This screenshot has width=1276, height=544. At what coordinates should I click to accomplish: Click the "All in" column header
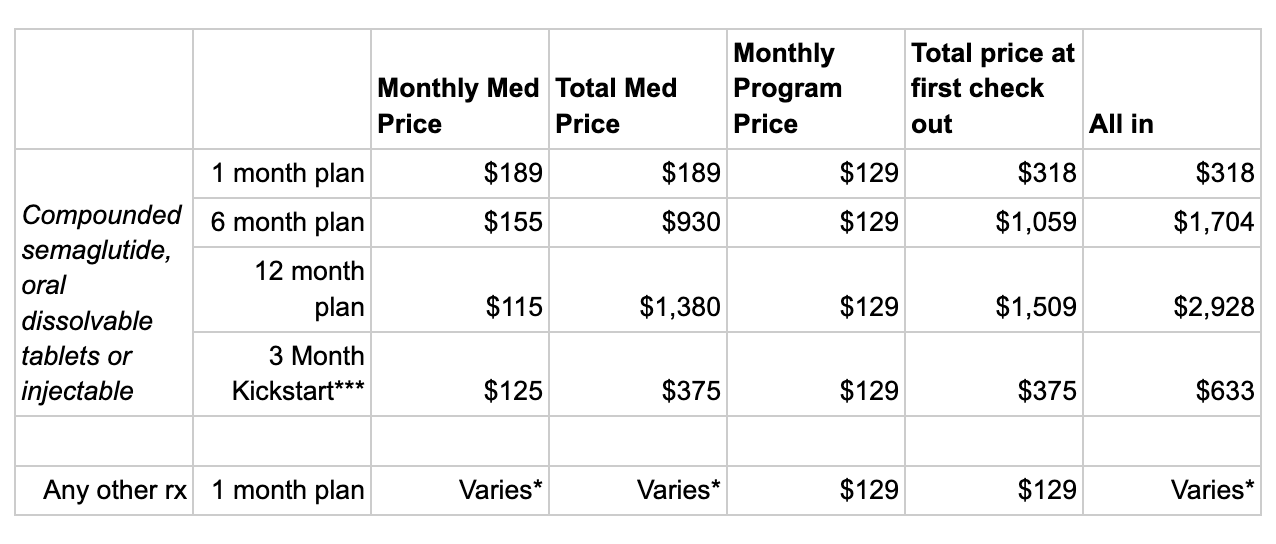[x=1120, y=124]
